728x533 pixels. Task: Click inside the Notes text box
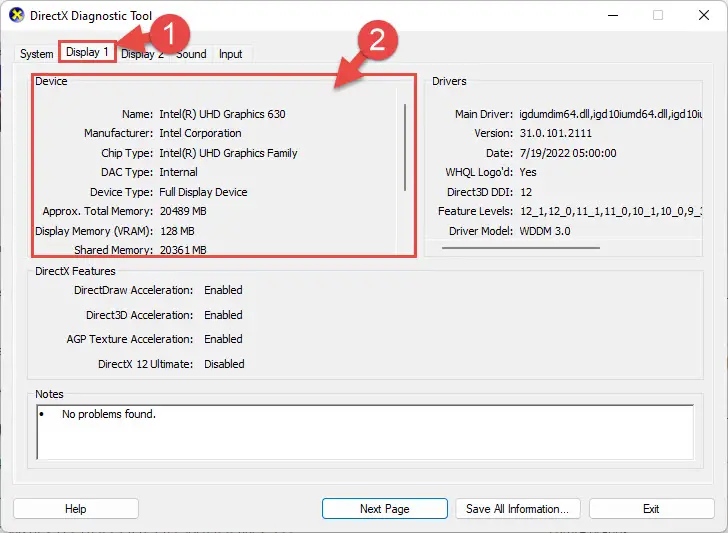click(x=365, y=432)
